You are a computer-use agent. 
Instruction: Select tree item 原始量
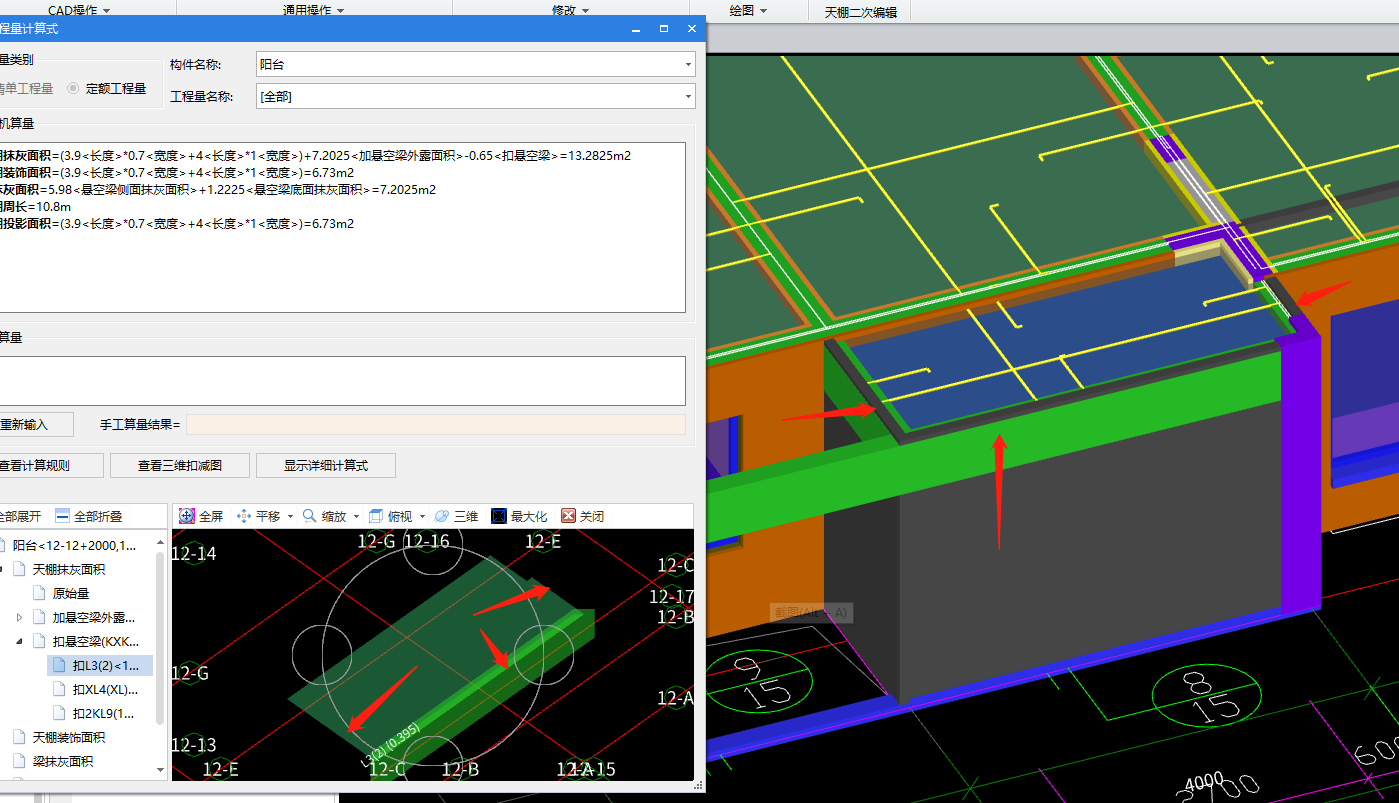pos(71,593)
